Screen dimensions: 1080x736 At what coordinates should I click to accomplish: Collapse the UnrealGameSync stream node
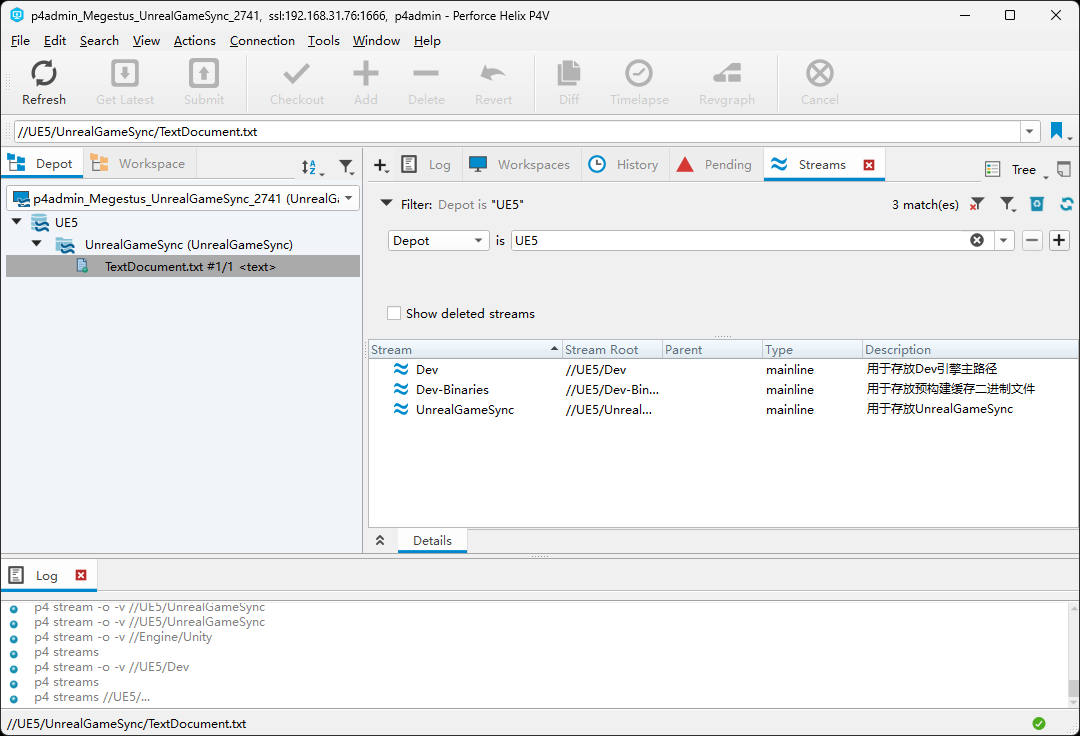(x=37, y=244)
